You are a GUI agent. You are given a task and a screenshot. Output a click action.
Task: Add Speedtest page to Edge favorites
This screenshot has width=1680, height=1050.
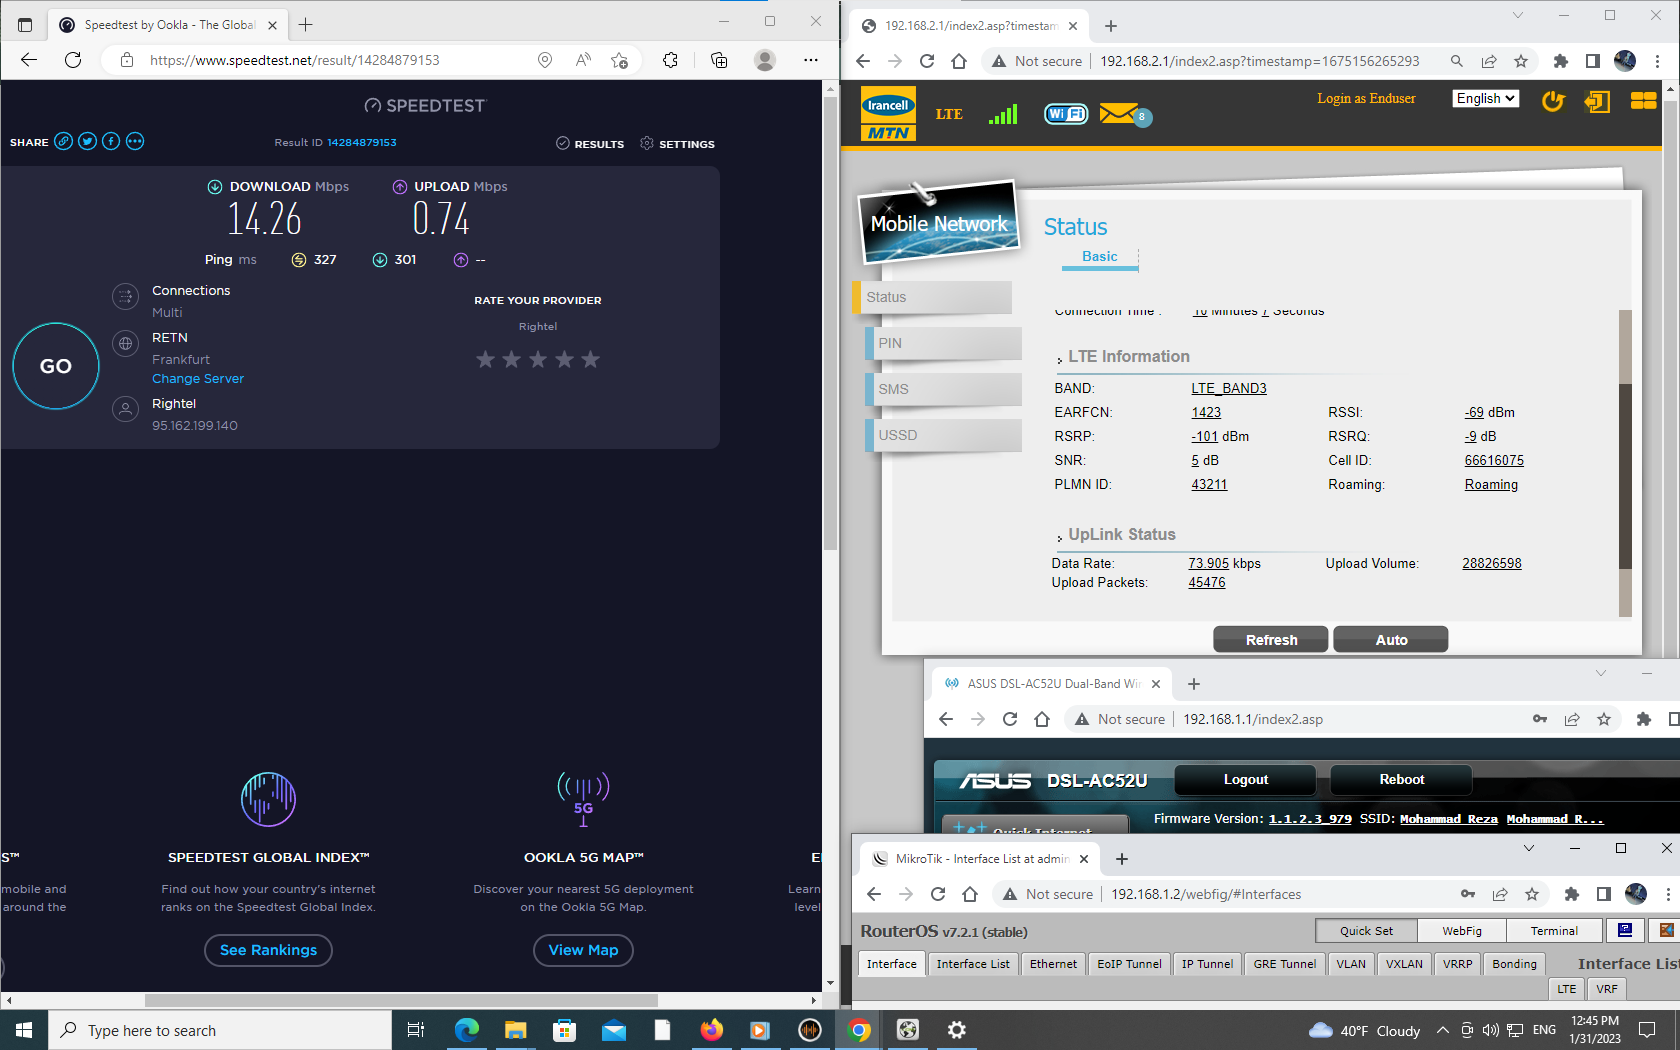tap(620, 60)
